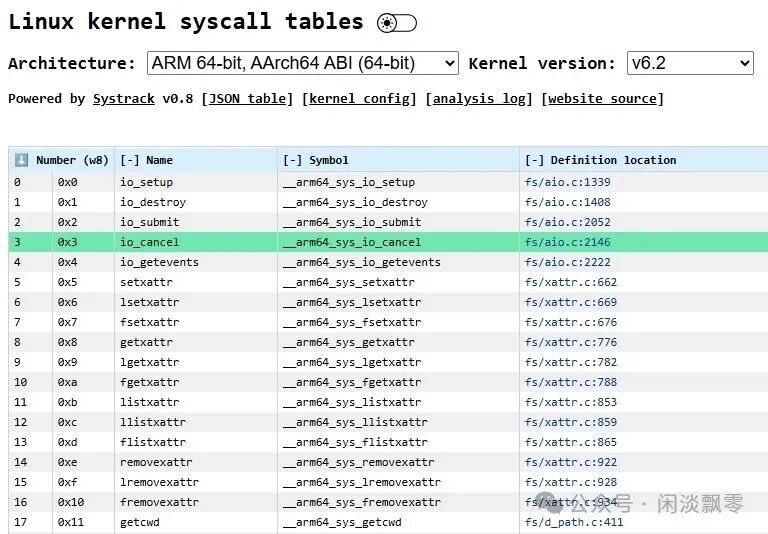Select the lremovexattr name cell
Viewport: 768px width, 534px height.
196,482
